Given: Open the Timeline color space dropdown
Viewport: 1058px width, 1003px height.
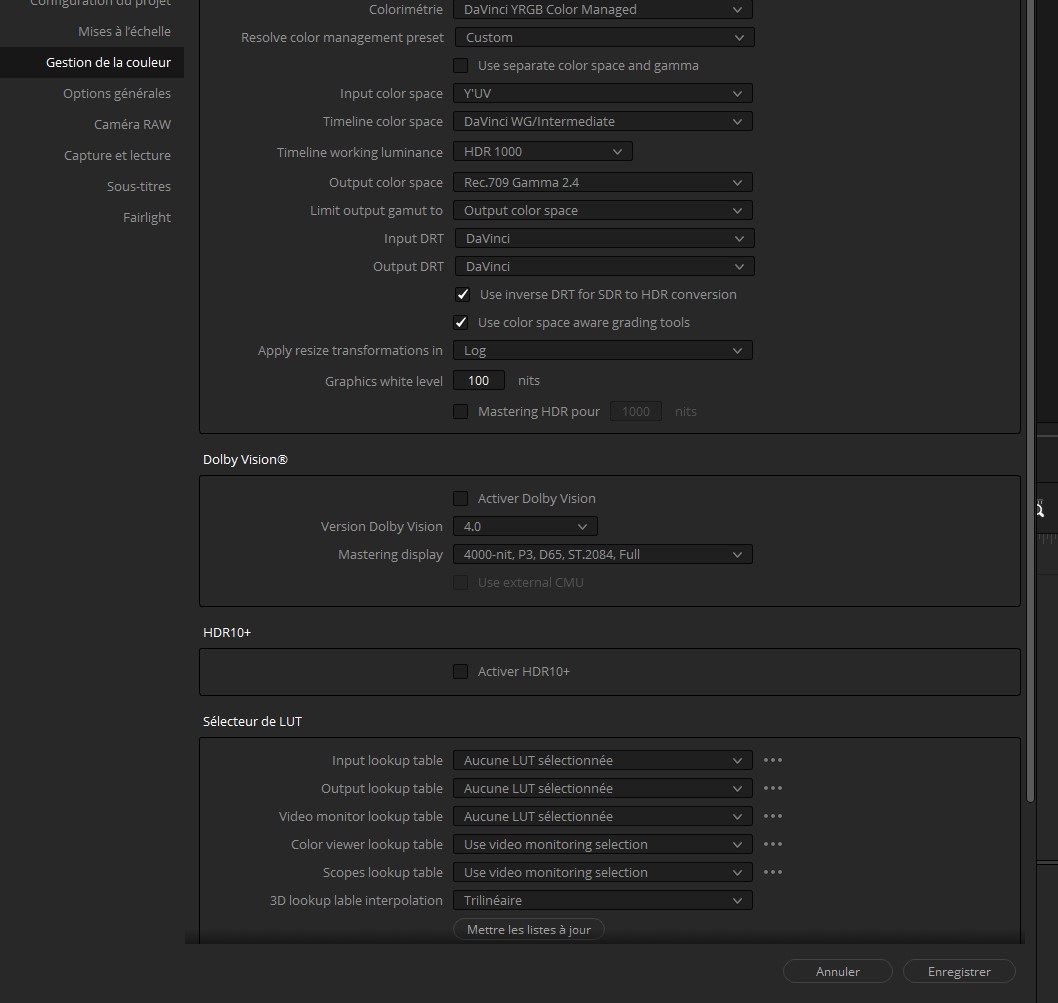Looking at the screenshot, I should pyautogui.click(x=602, y=121).
